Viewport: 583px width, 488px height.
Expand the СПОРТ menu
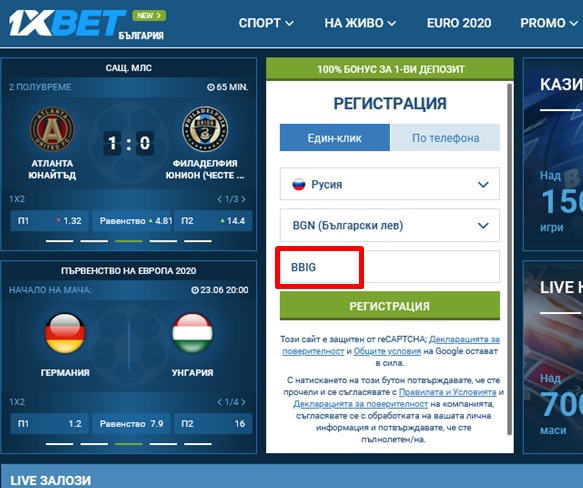pyautogui.click(x=266, y=23)
